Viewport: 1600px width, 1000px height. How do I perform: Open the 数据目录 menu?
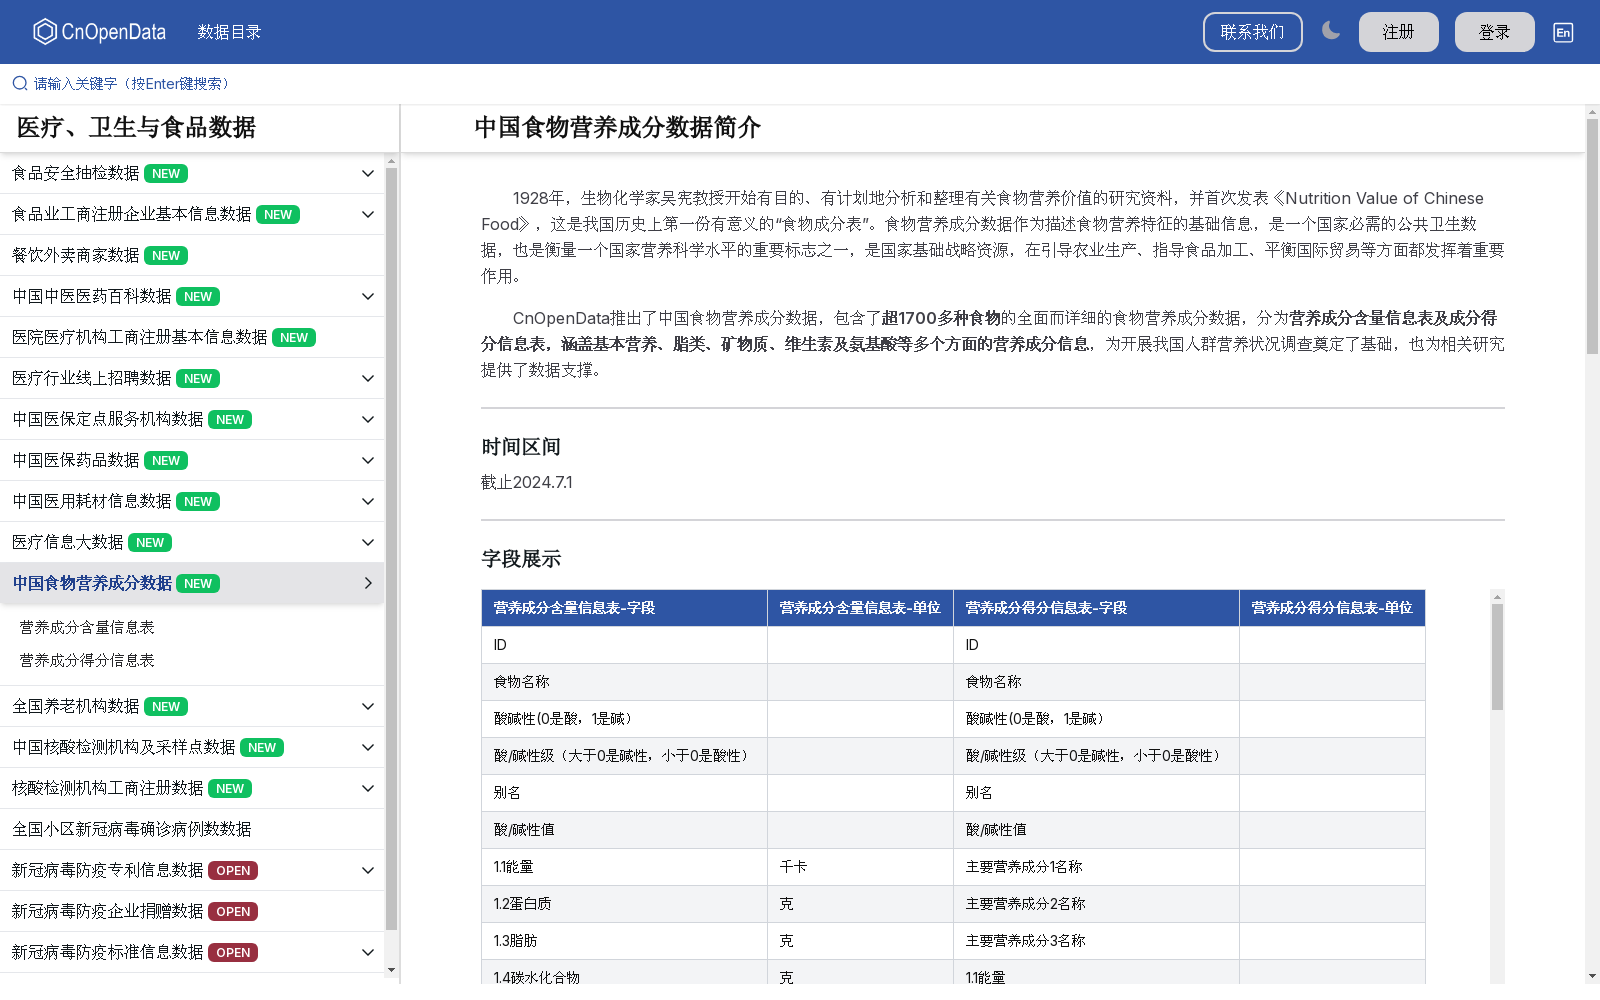[230, 32]
